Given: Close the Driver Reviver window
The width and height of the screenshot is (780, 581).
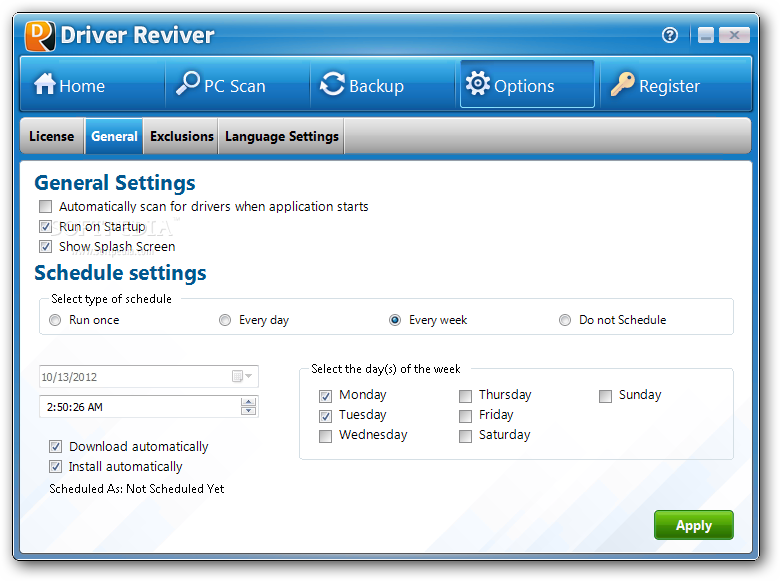Looking at the screenshot, I should [x=734, y=35].
